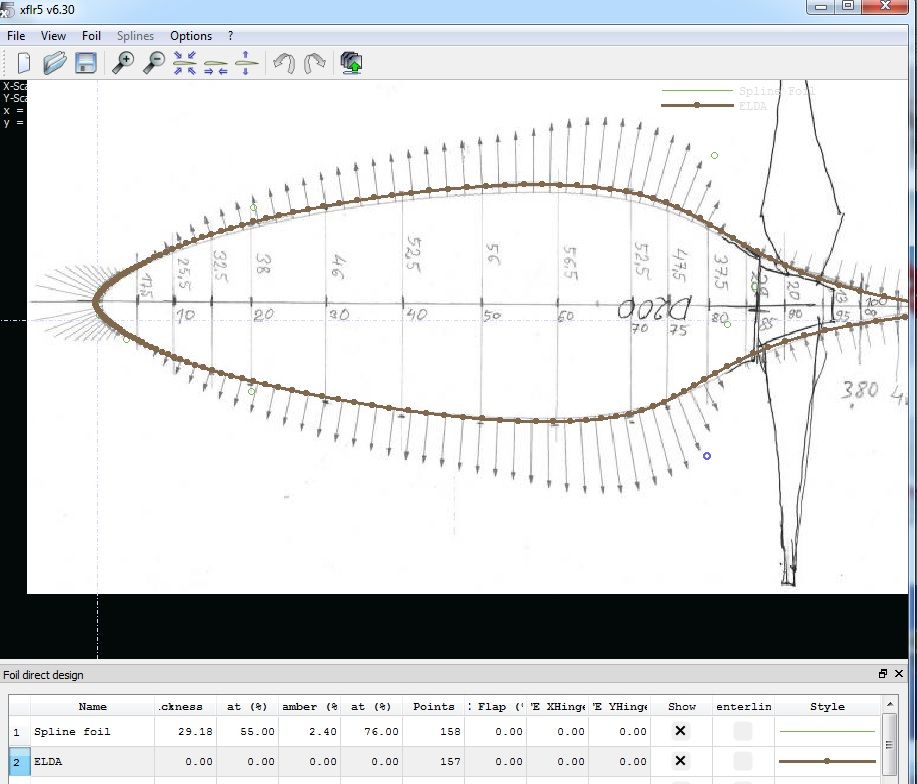Save the project using the floppy disk icon

coord(86,63)
